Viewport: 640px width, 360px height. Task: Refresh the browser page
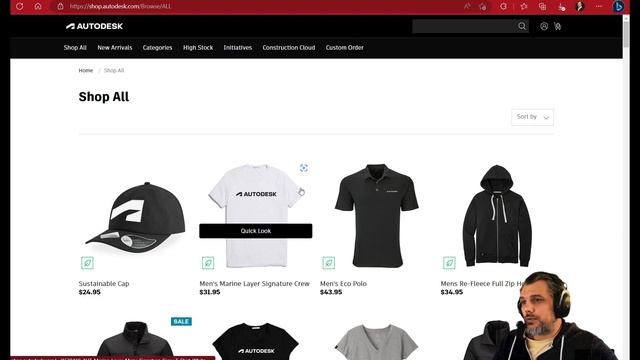pyautogui.click(x=19, y=6)
